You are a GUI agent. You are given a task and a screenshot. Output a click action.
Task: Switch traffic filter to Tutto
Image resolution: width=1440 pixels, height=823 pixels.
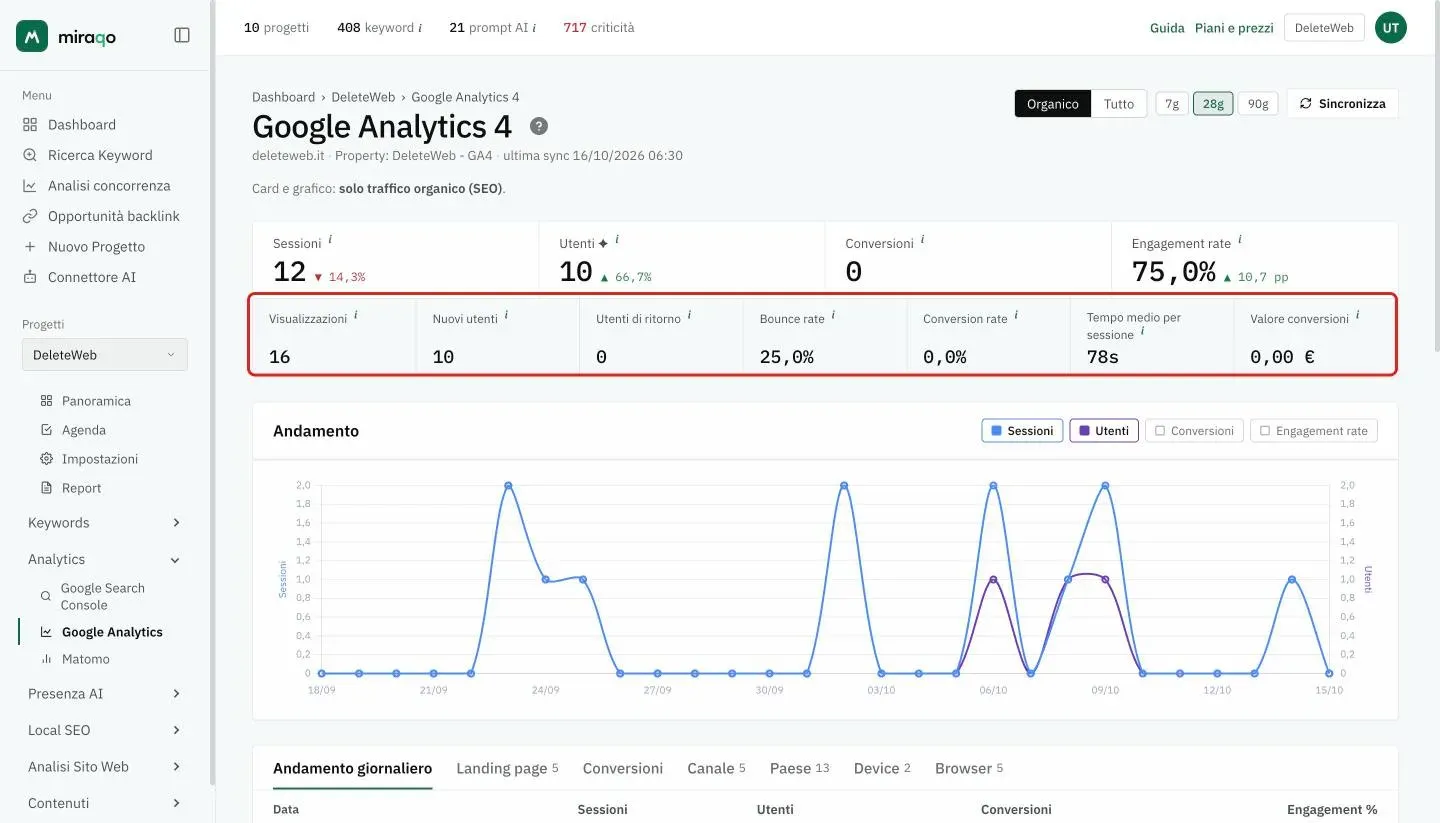click(x=1119, y=104)
